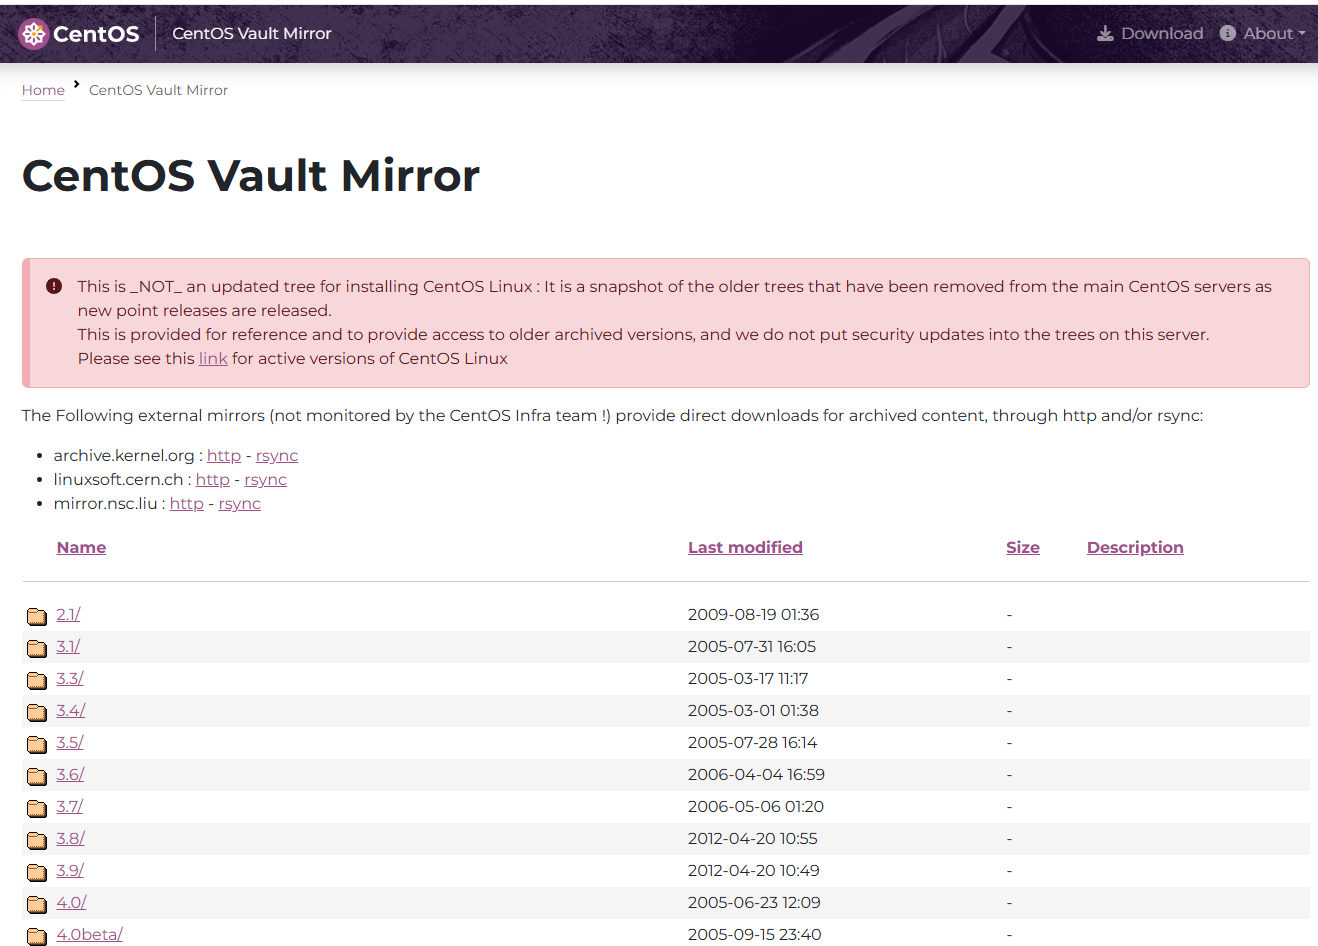Image resolution: width=1318 pixels, height=946 pixels.
Task: Open archive.kernel.org rsync mirror
Action: point(277,455)
